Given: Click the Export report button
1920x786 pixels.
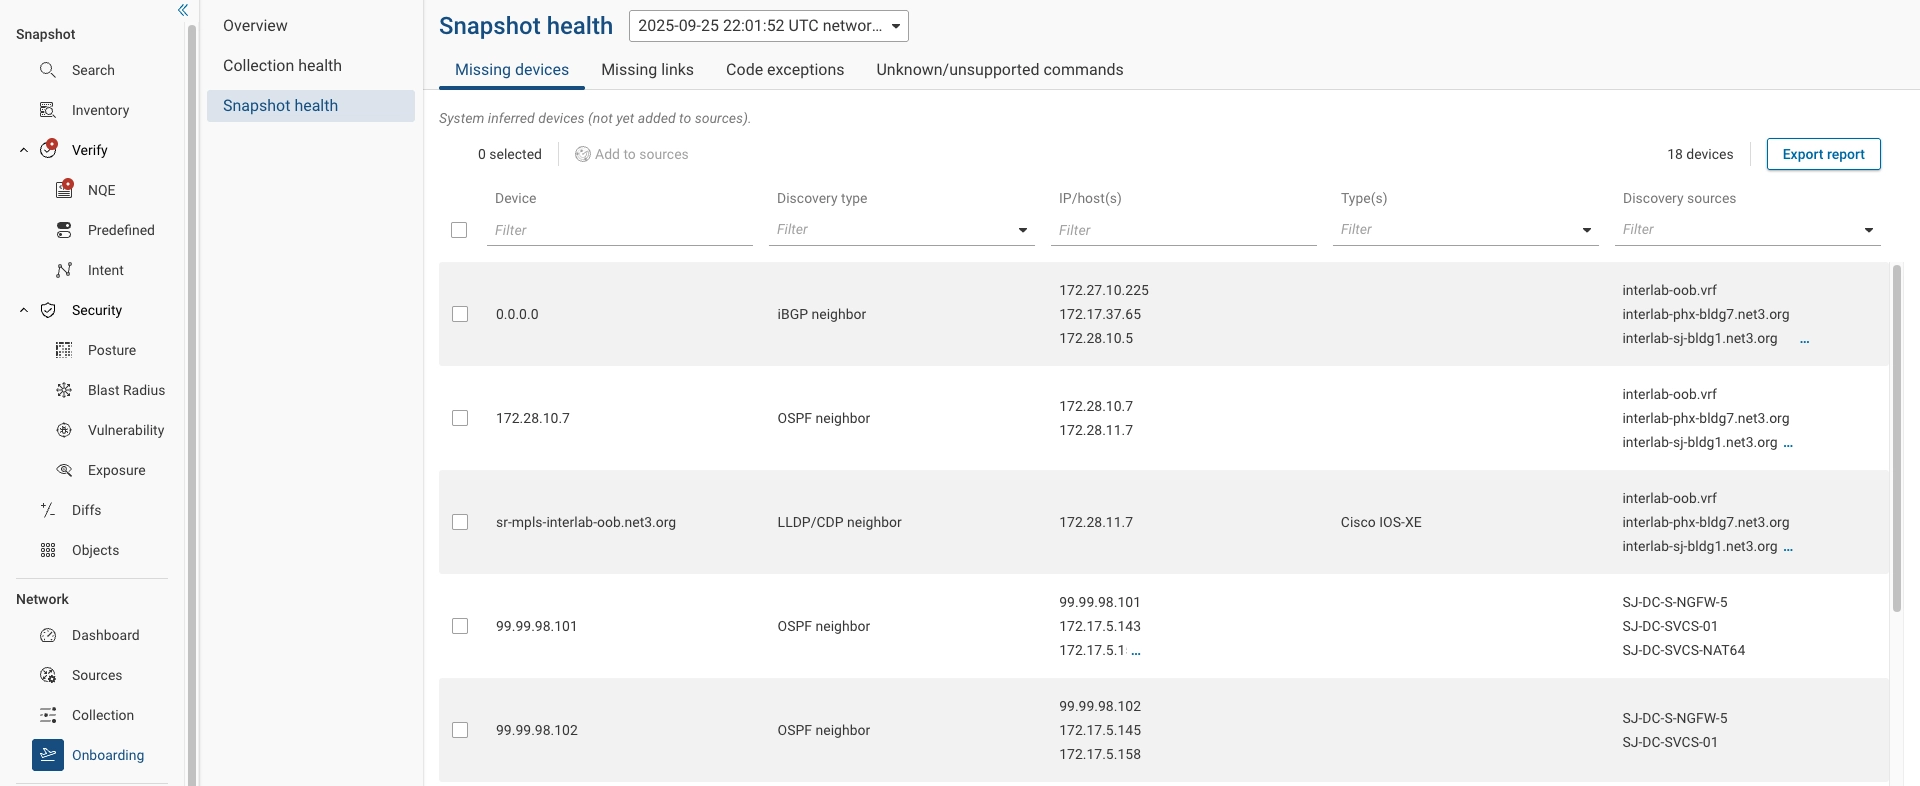Looking at the screenshot, I should [x=1823, y=154].
